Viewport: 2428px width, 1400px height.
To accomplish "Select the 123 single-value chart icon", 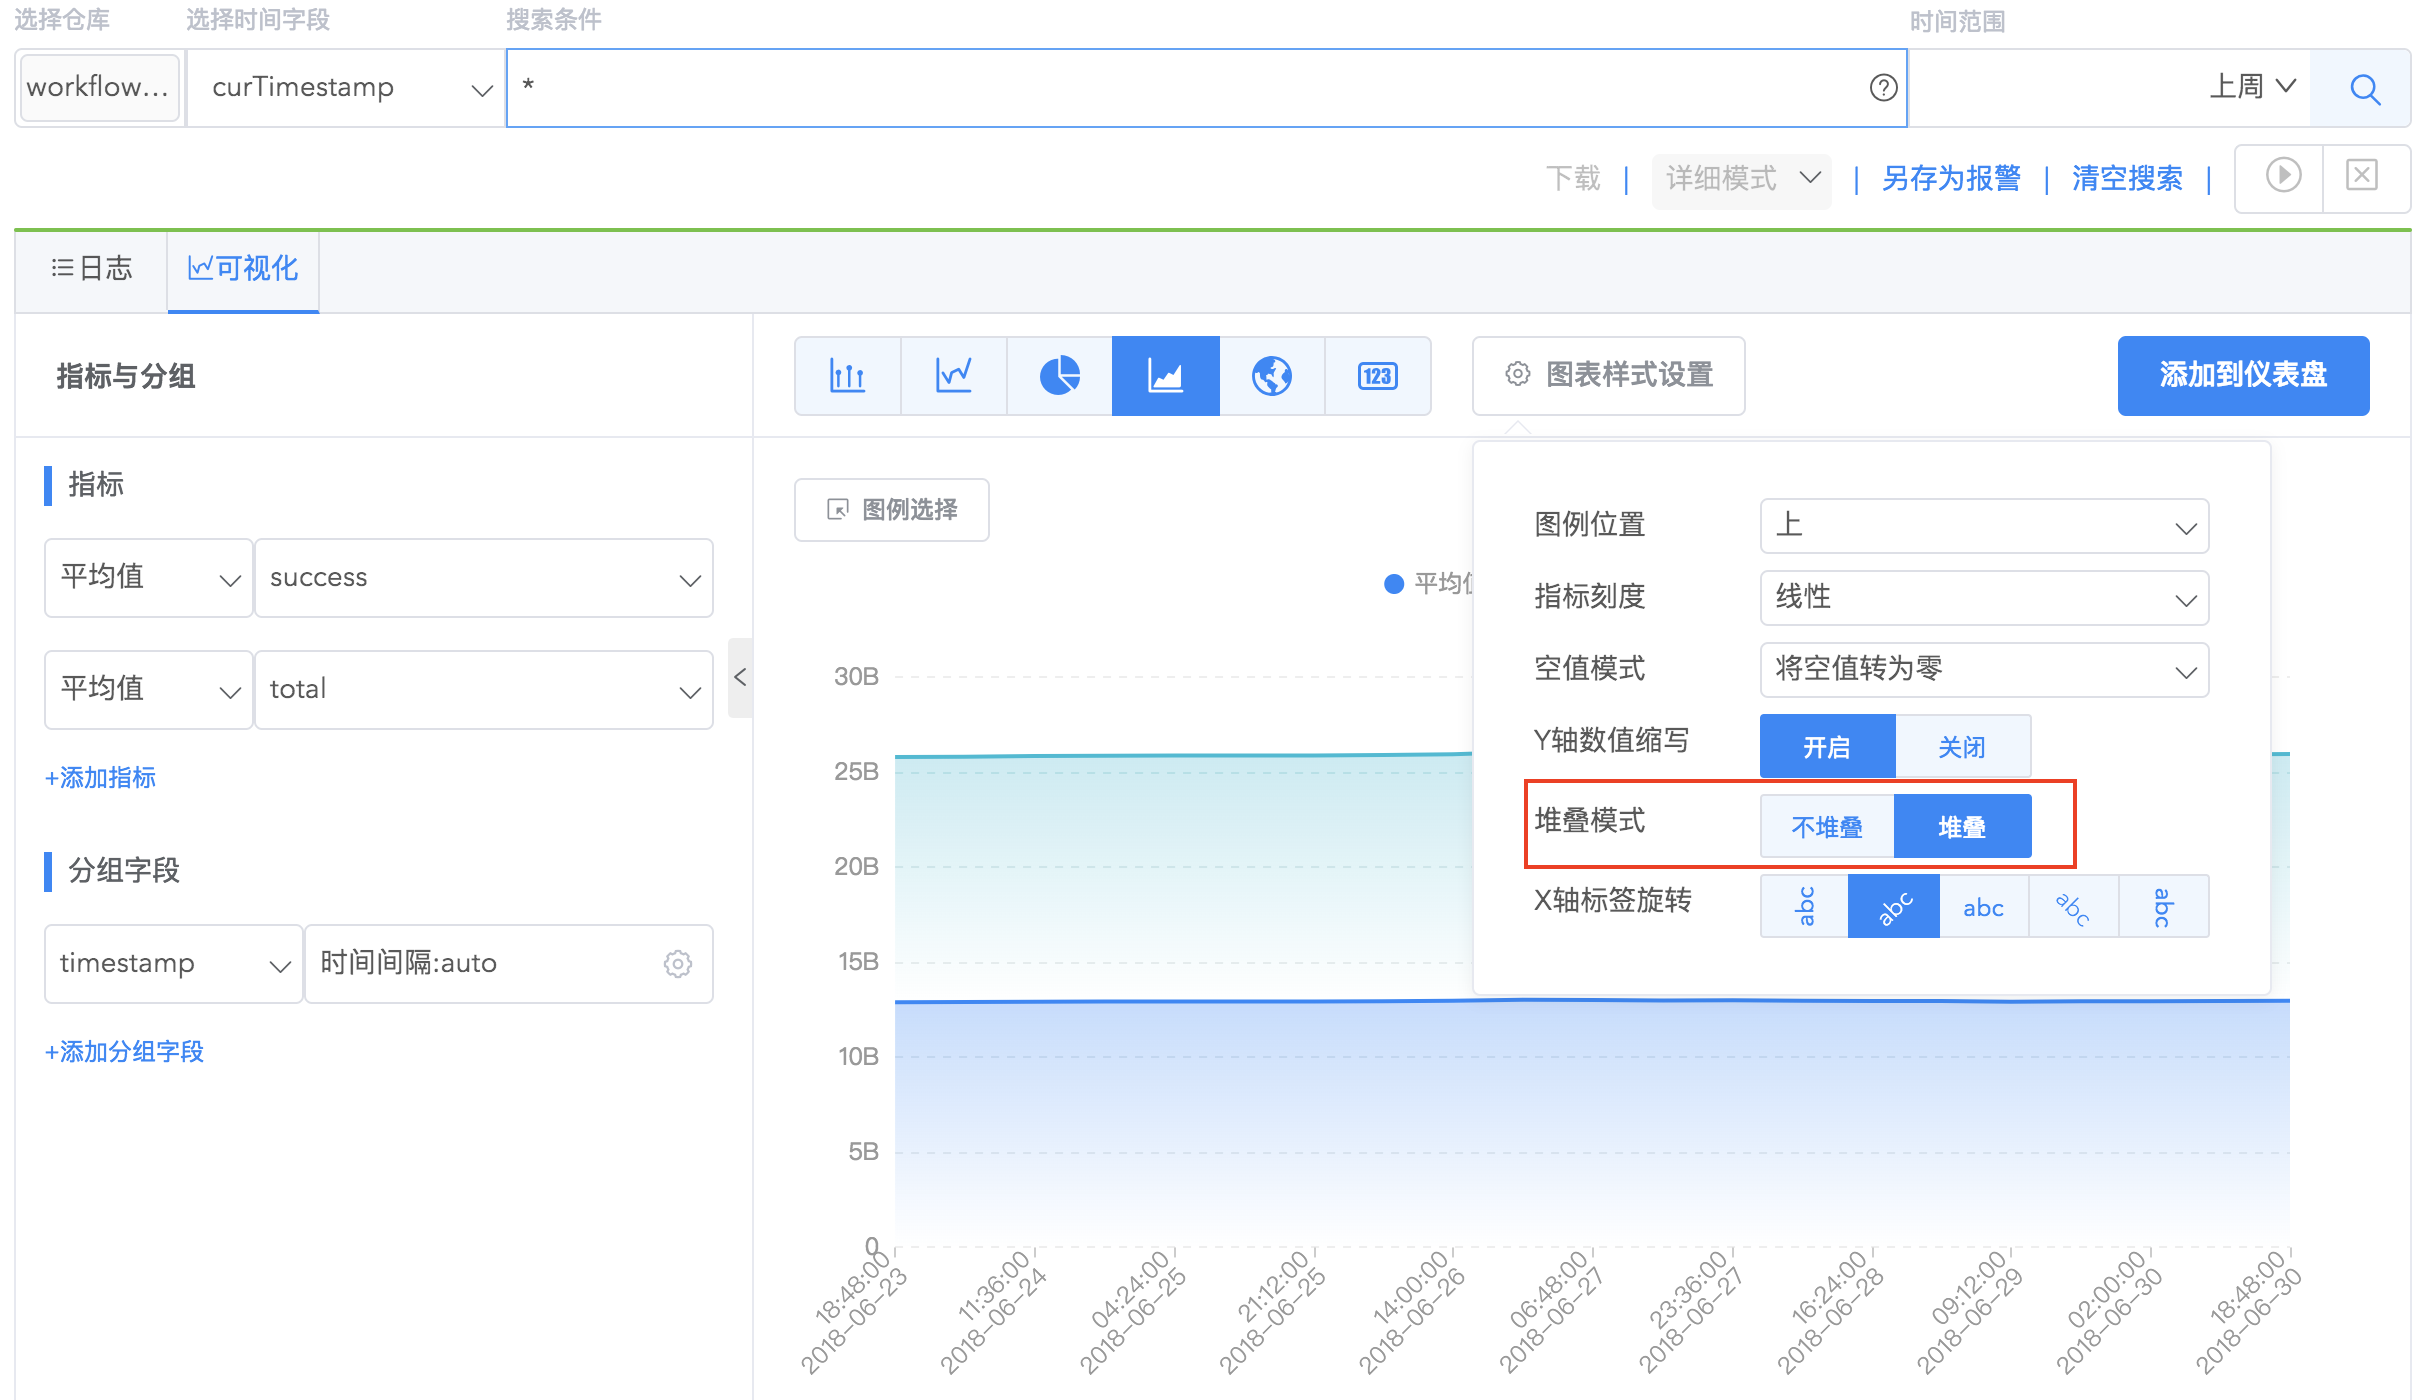I will [x=1378, y=375].
